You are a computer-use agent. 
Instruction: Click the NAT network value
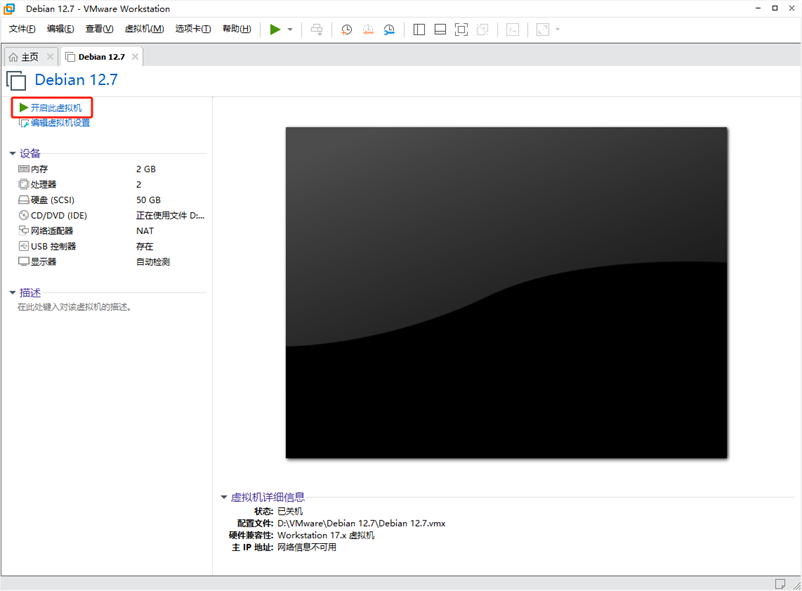[145, 231]
